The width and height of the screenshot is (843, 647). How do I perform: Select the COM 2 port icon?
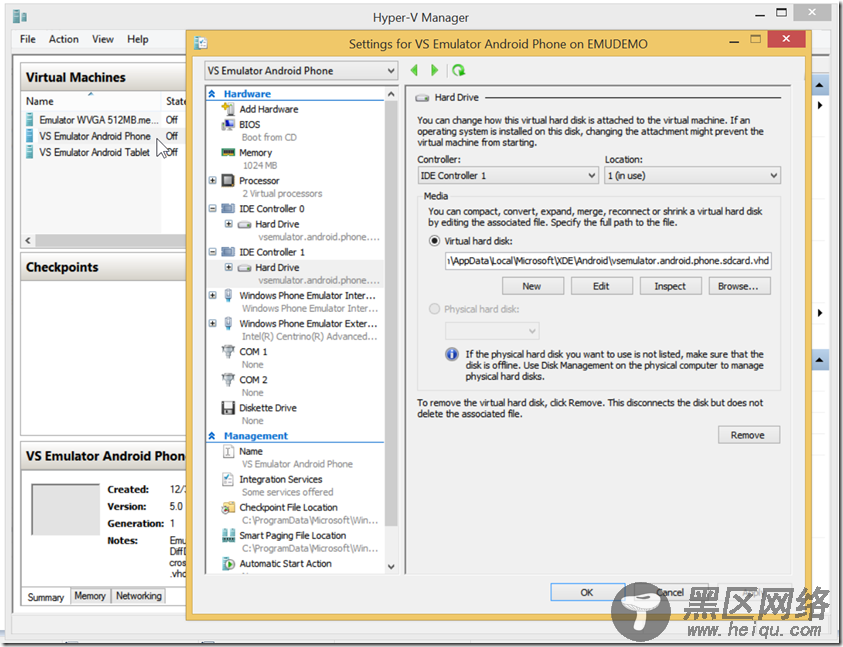click(228, 379)
